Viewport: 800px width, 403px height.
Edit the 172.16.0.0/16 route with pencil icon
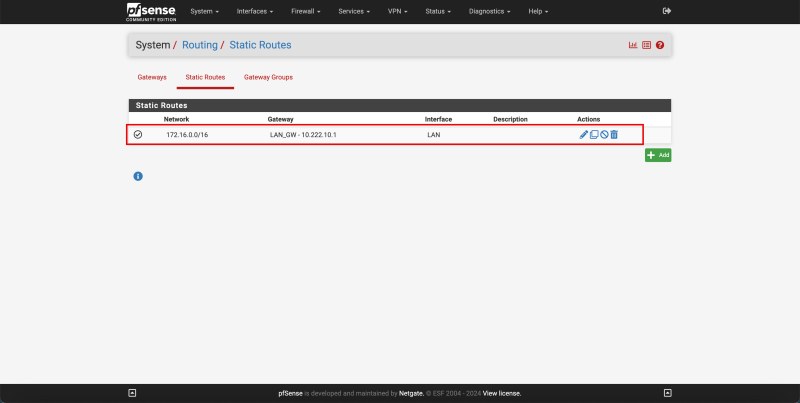[x=584, y=134]
